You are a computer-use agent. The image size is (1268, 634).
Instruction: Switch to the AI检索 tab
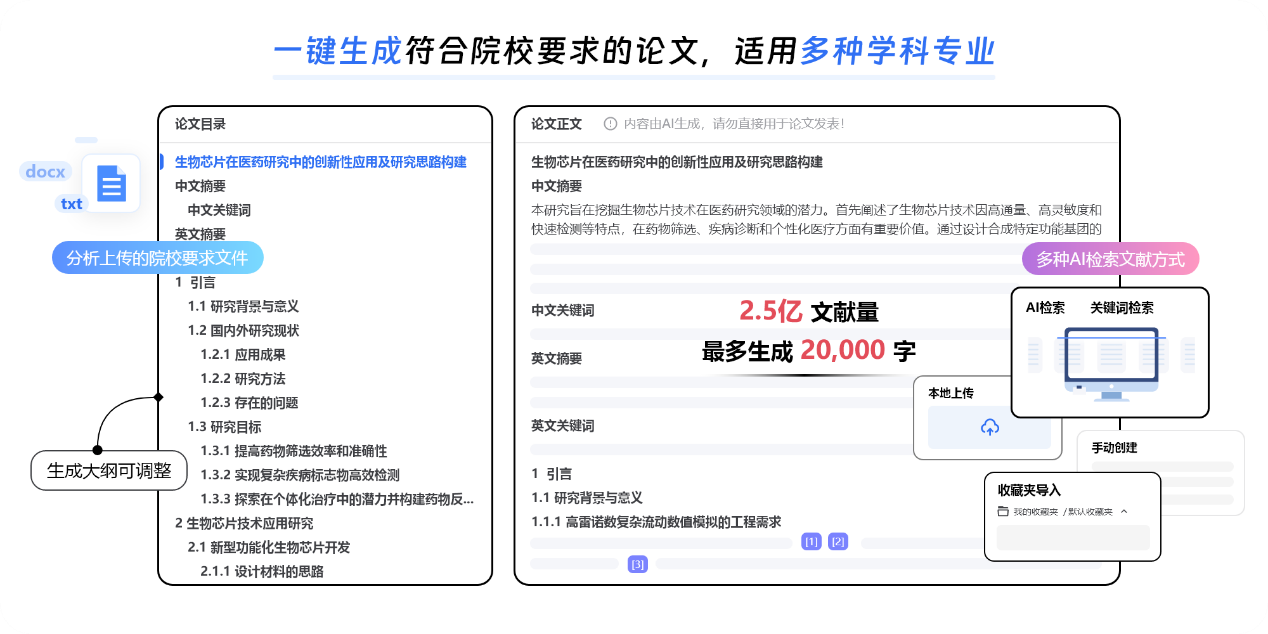pyautogui.click(x=1045, y=308)
